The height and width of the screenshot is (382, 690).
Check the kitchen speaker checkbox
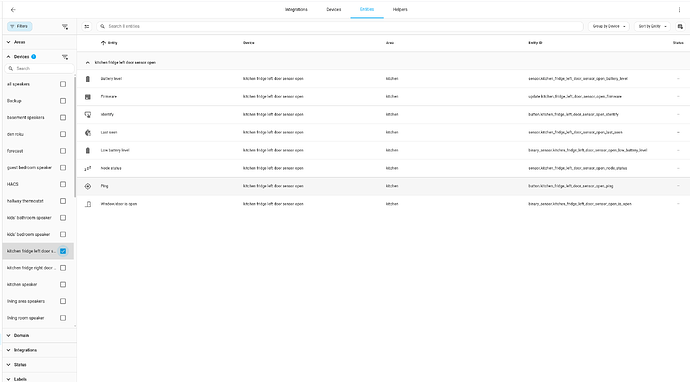coord(63,285)
